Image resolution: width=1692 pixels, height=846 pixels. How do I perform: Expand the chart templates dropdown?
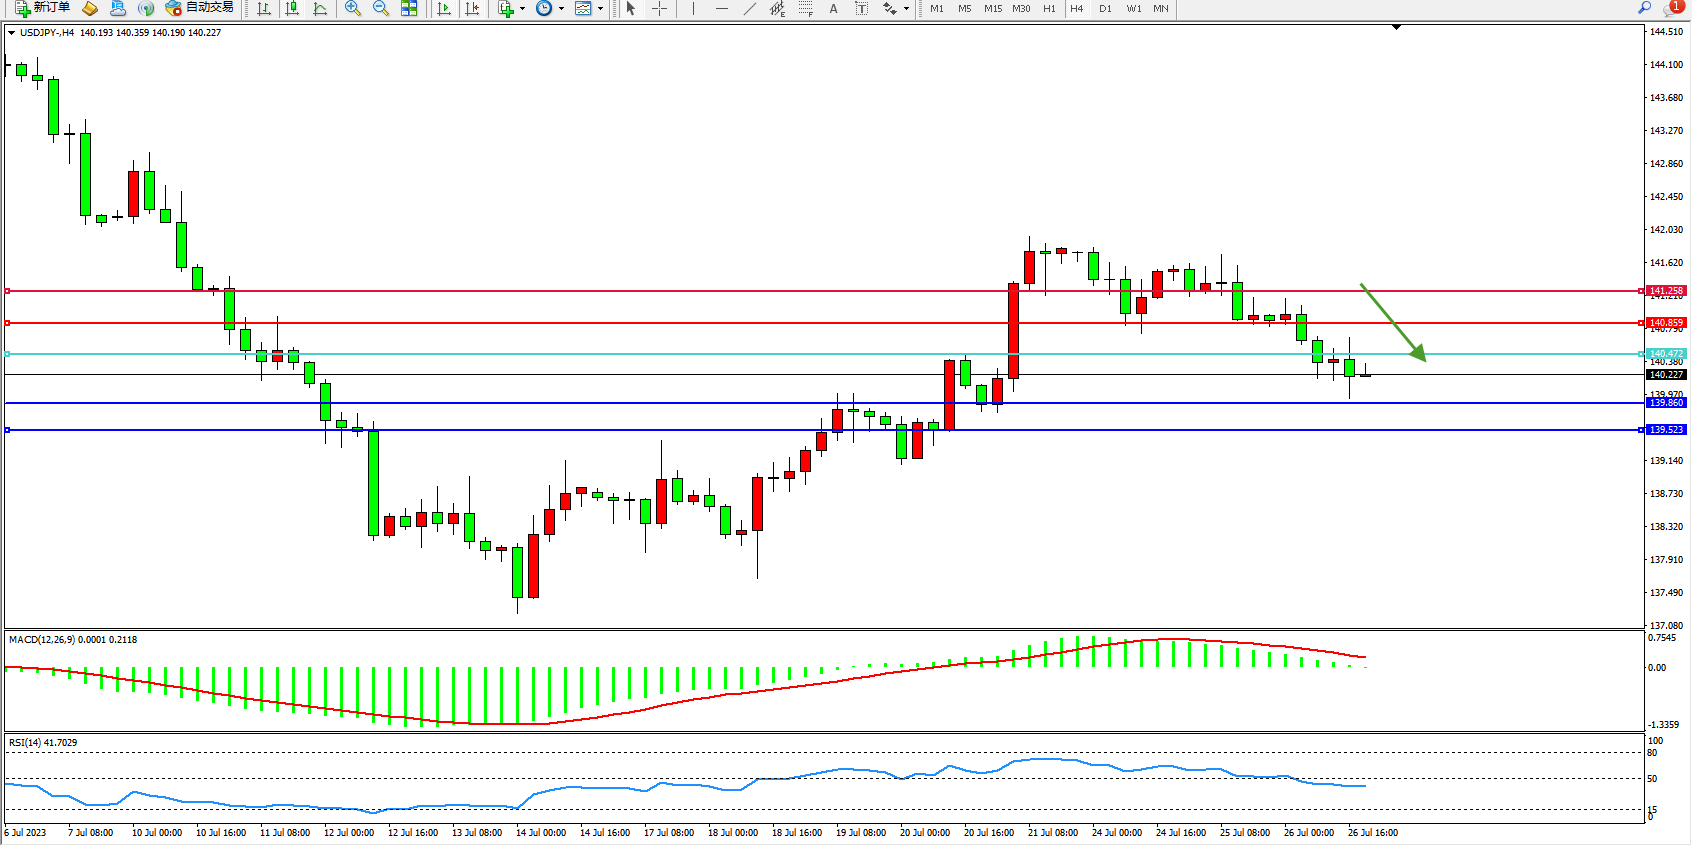coord(600,9)
